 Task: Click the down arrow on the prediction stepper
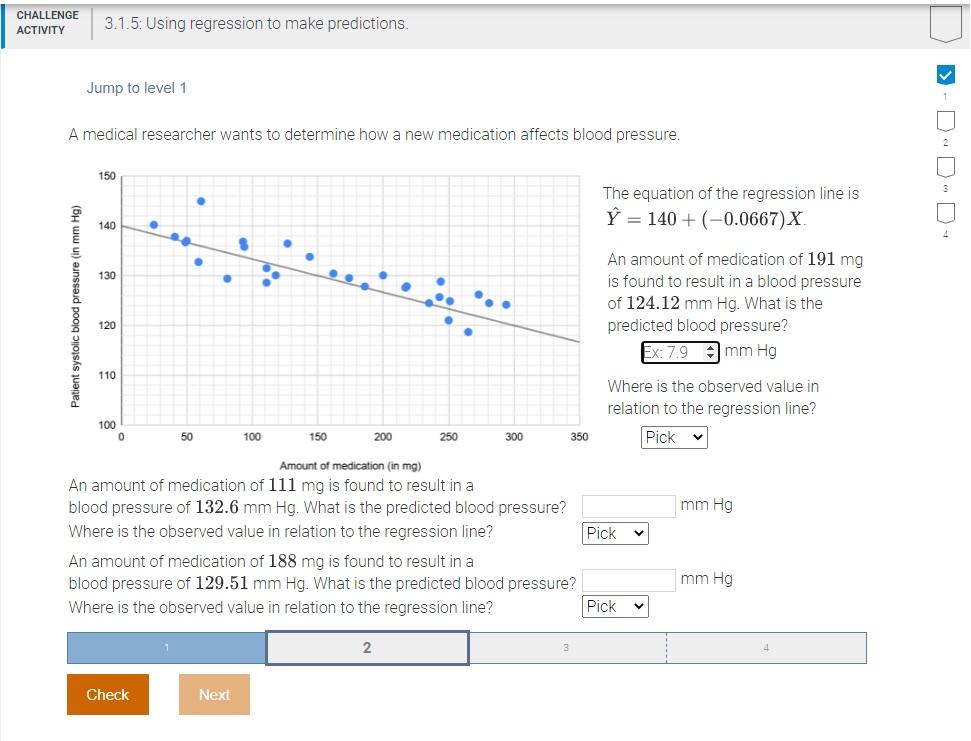[709, 356]
